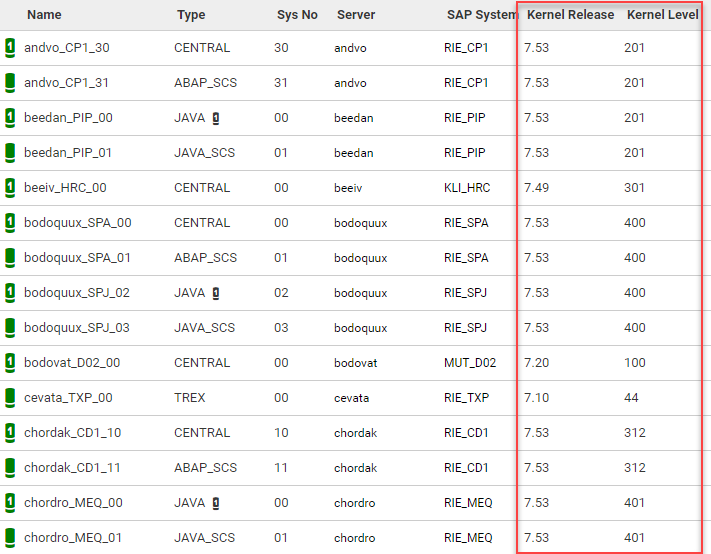The image size is (711, 554).
Task: Click the small JAVA badge icon in beedan_PIP_00 row
Action: [x=216, y=118]
